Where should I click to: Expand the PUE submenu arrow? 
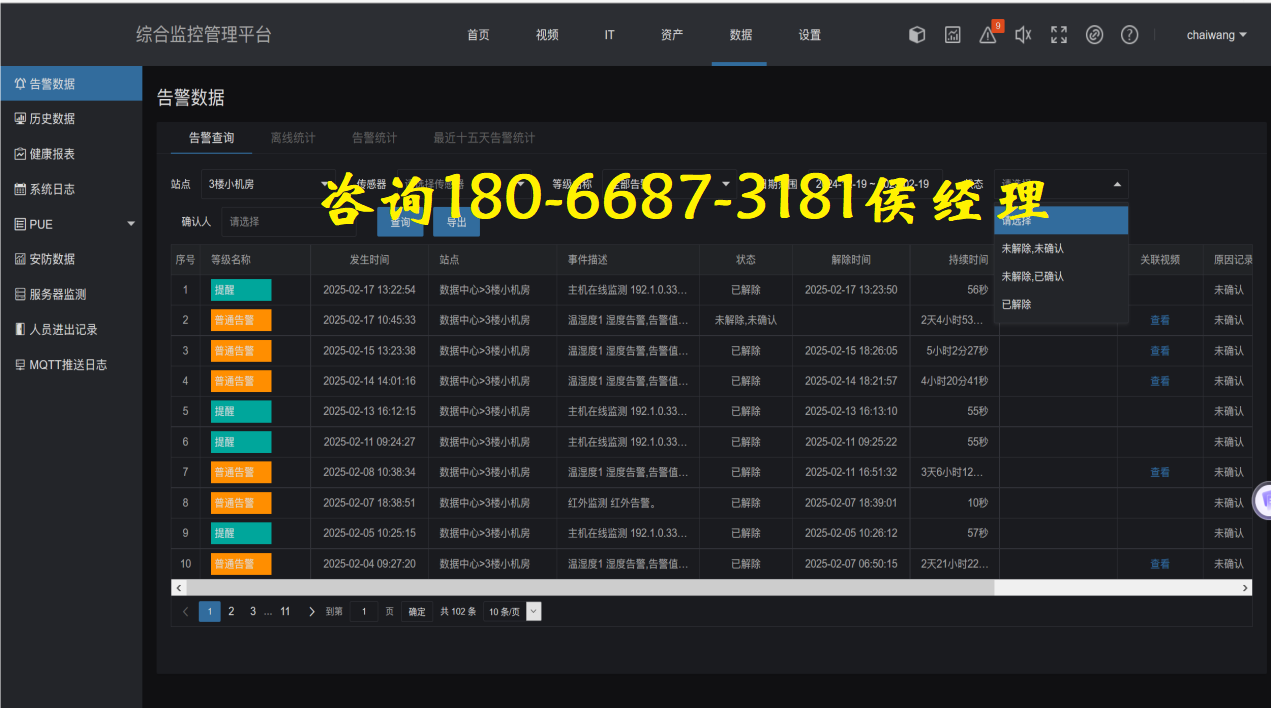click(x=131, y=224)
